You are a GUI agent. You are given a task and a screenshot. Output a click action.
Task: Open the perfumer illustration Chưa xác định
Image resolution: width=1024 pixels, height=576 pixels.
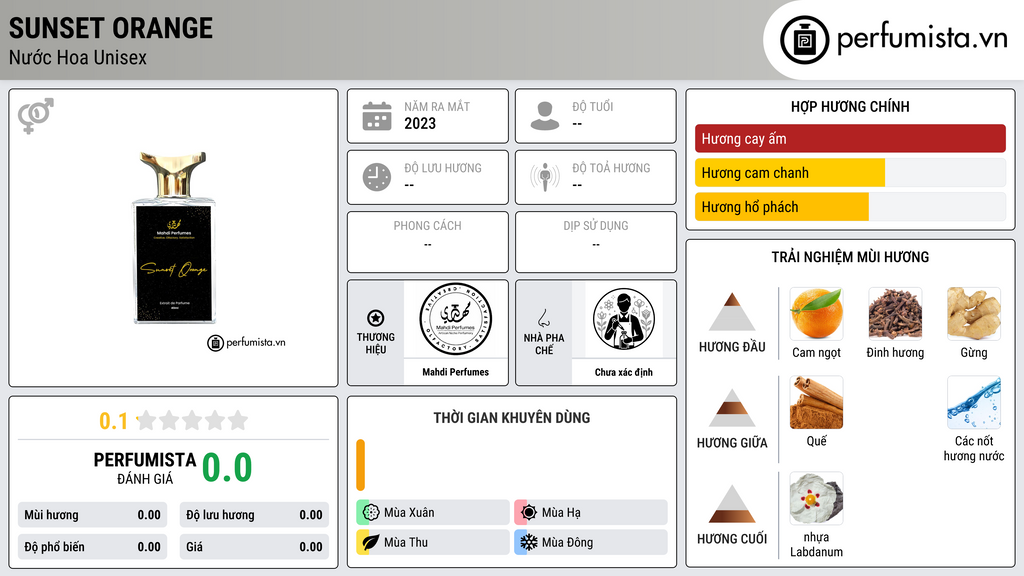pyautogui.click(x=624, y=319)
